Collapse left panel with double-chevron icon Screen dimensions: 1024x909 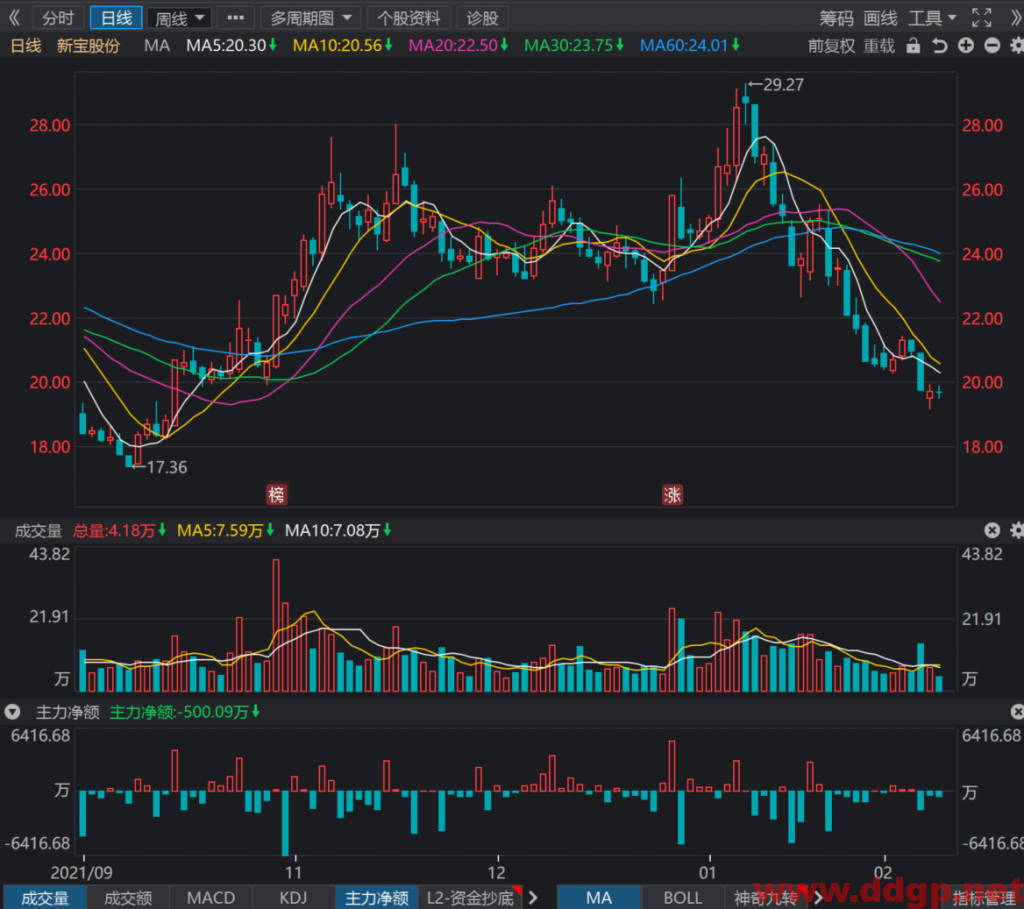pos(14,18)
